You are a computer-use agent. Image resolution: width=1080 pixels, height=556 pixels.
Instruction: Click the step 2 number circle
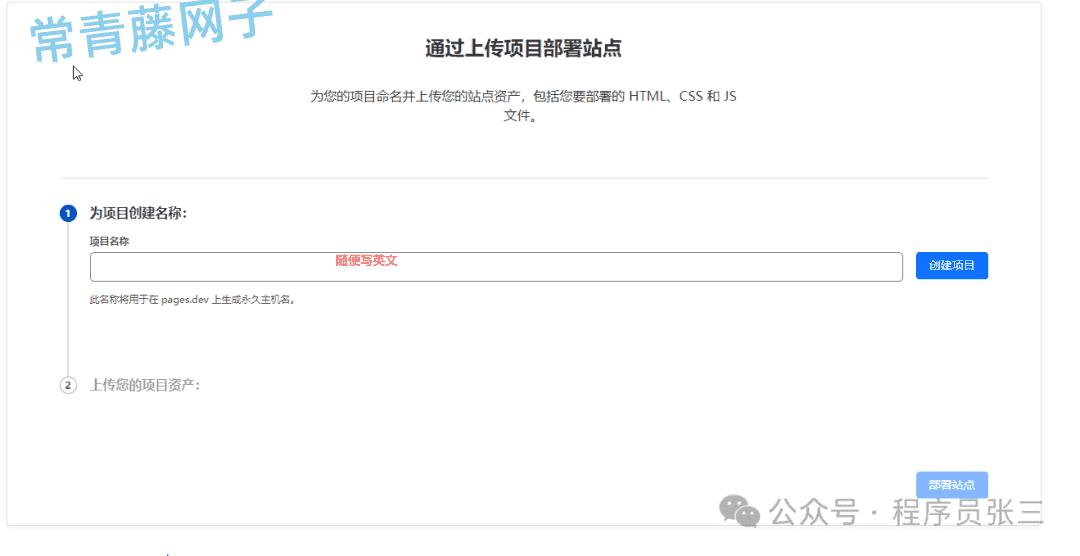68,385
